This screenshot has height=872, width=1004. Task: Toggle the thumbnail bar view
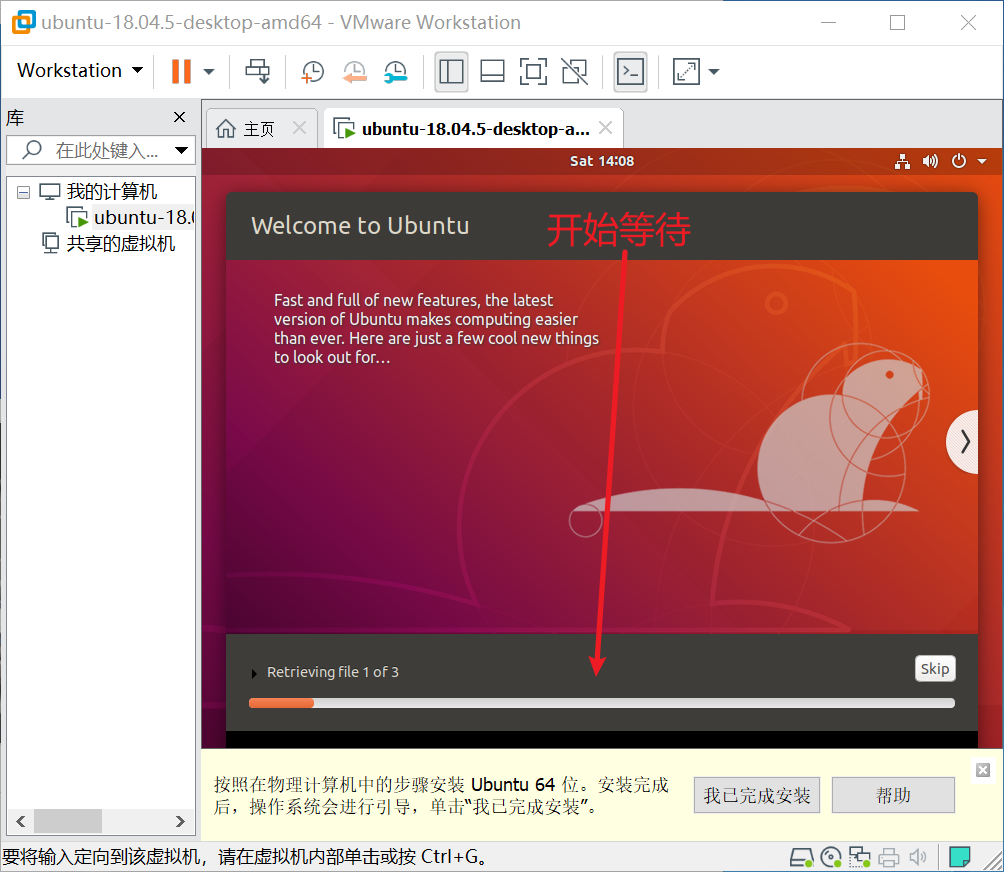492,72
